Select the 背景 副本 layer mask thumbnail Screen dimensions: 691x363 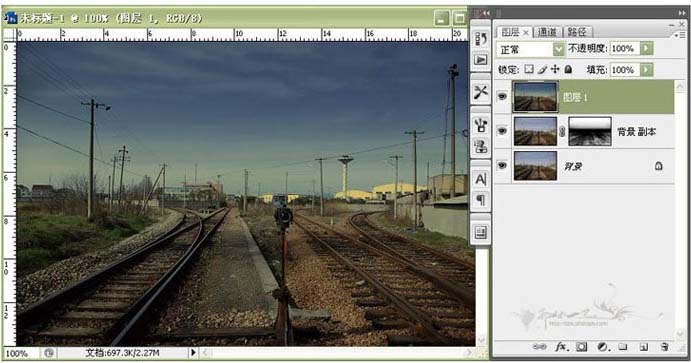(x=590, y=131)
